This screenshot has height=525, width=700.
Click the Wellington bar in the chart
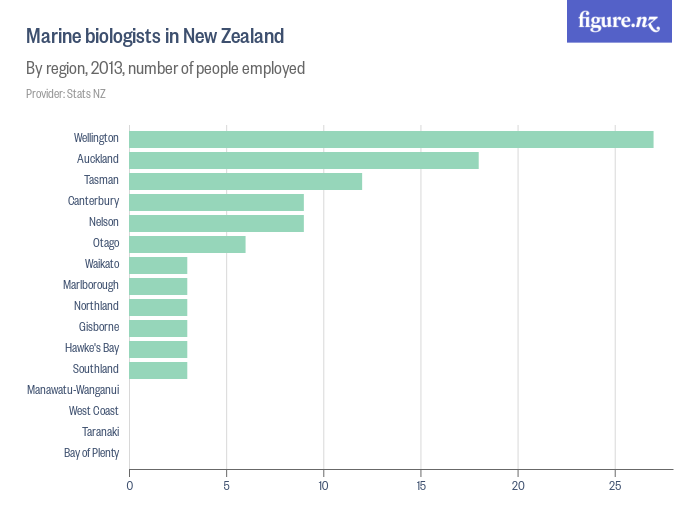tap(391, 139)
